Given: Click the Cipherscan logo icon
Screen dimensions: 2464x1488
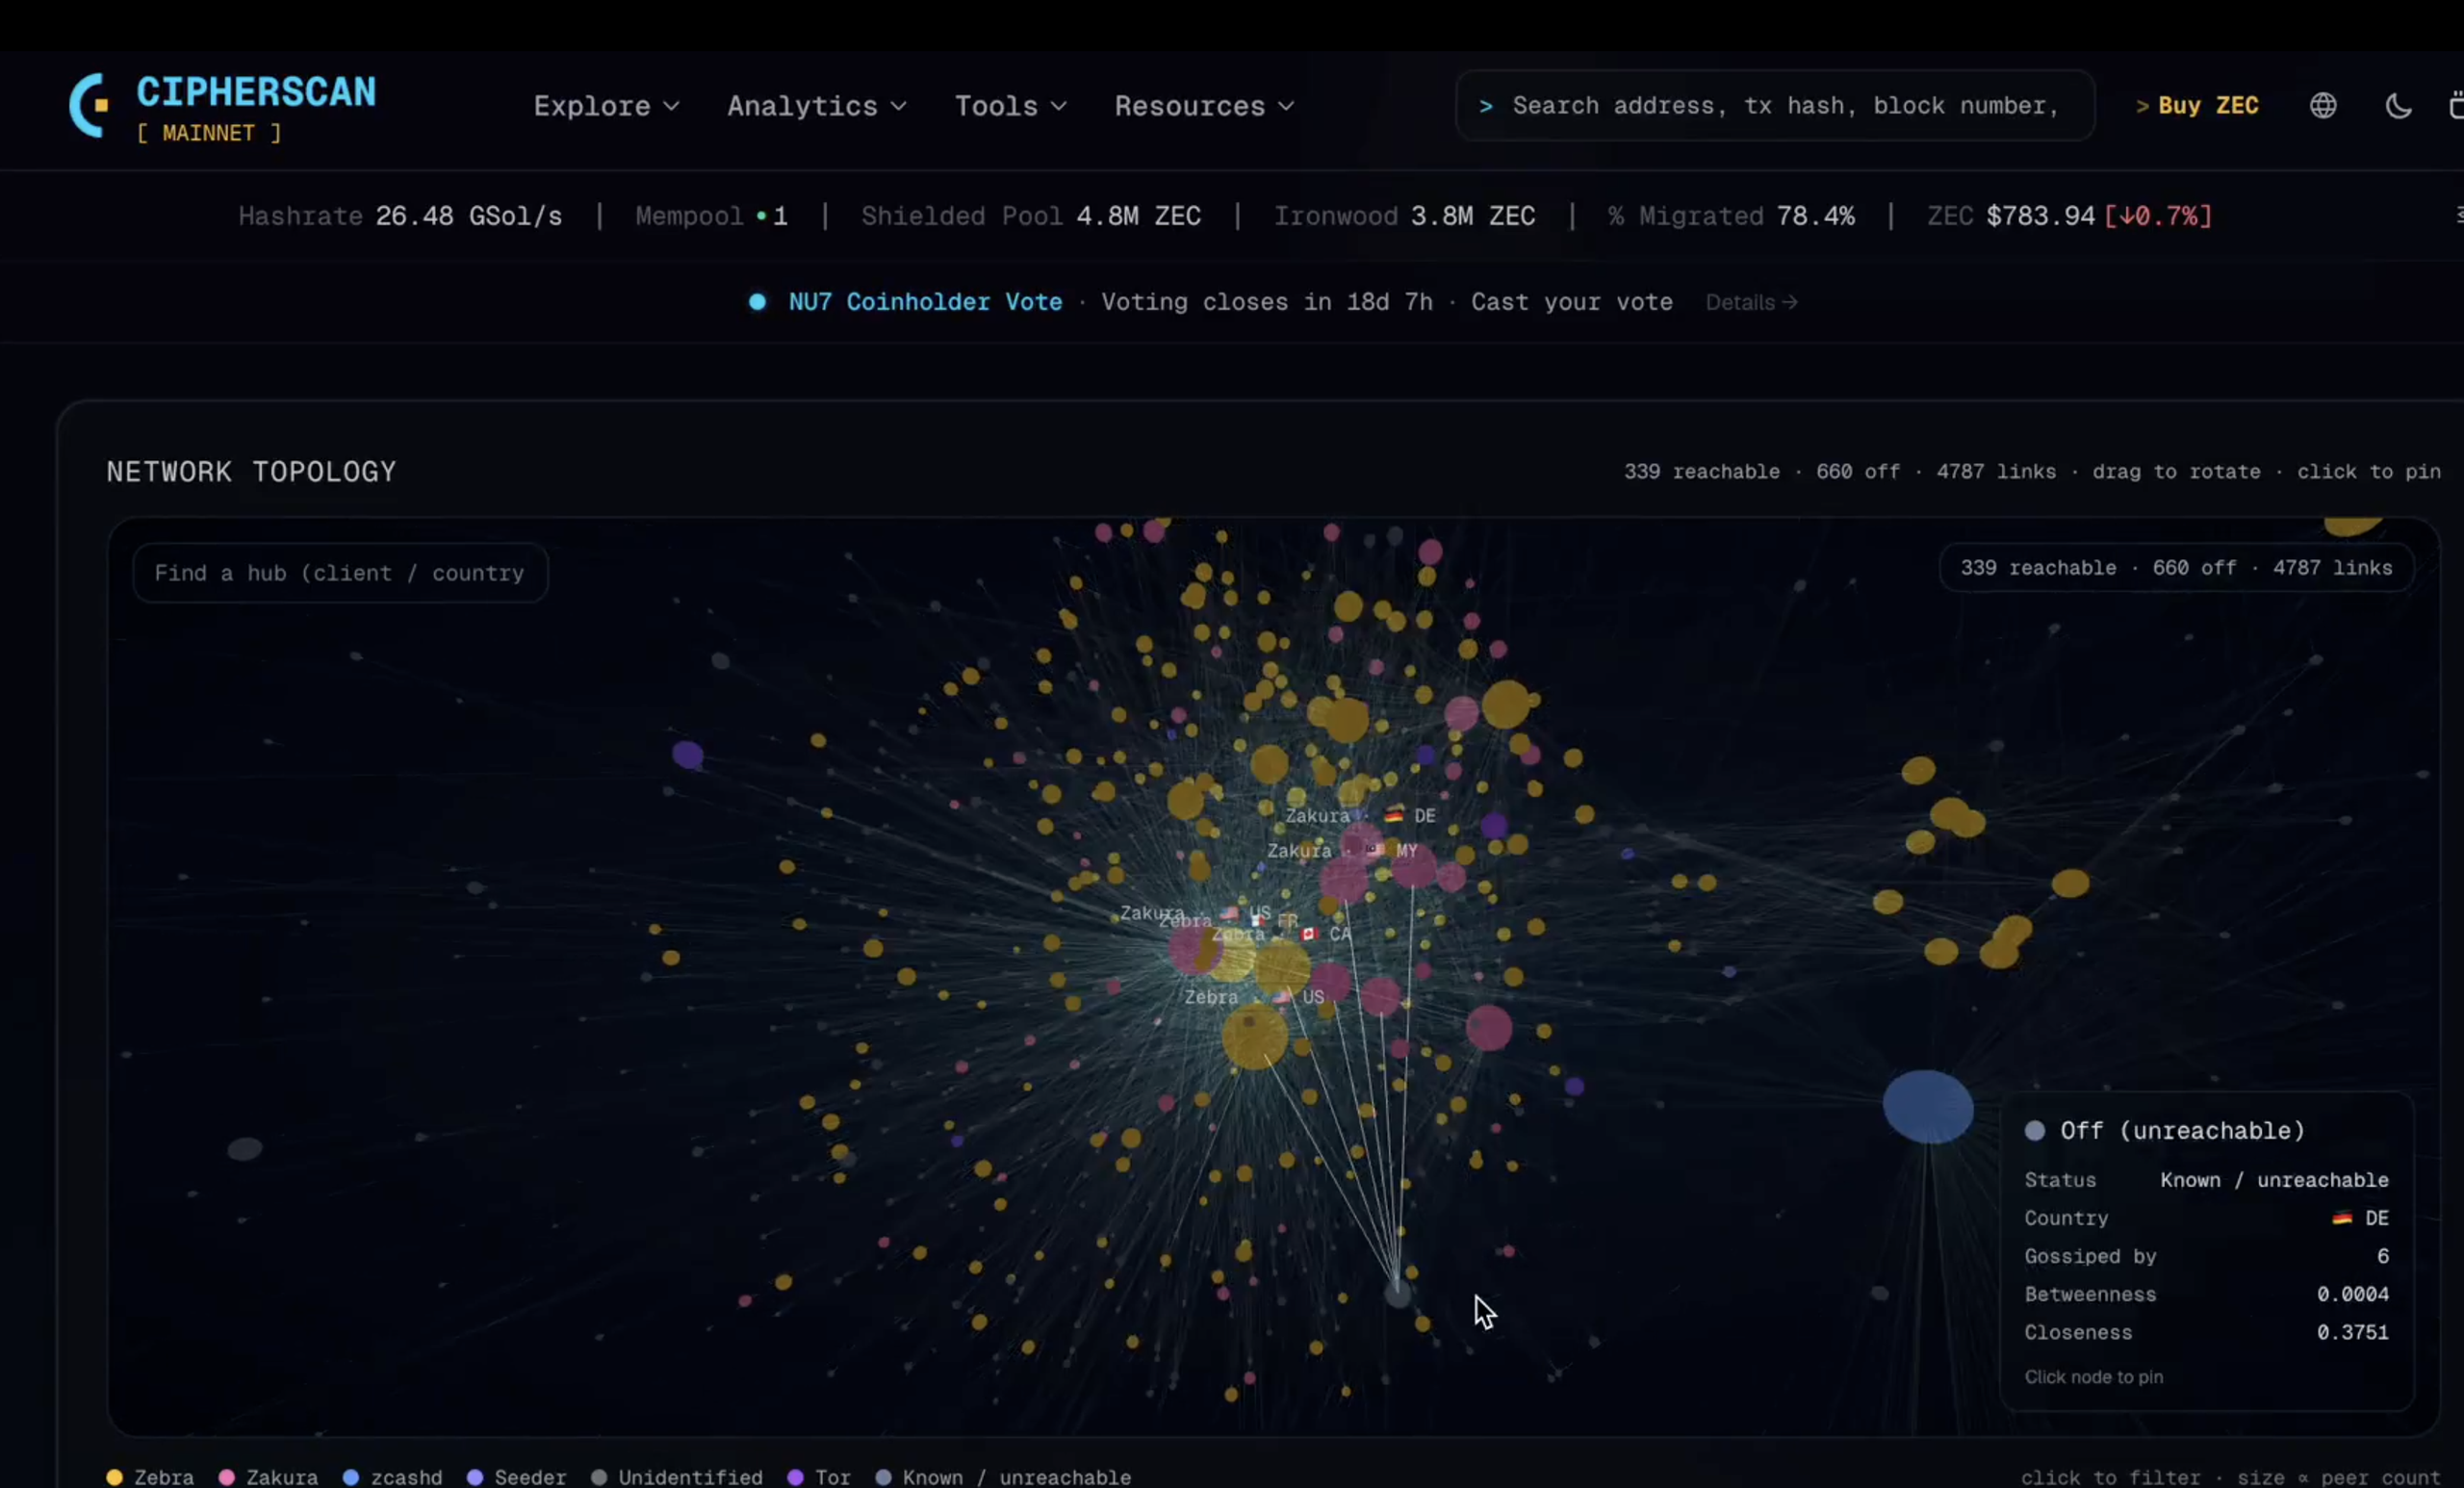Looking at the screenshot, I should (88, 105).
